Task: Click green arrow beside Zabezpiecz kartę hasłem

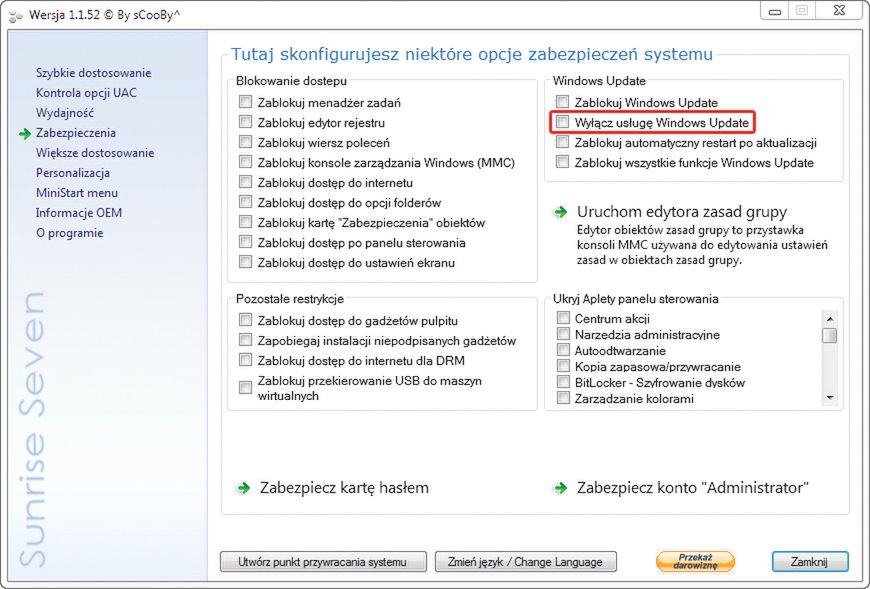Action: tap(244, 488)
